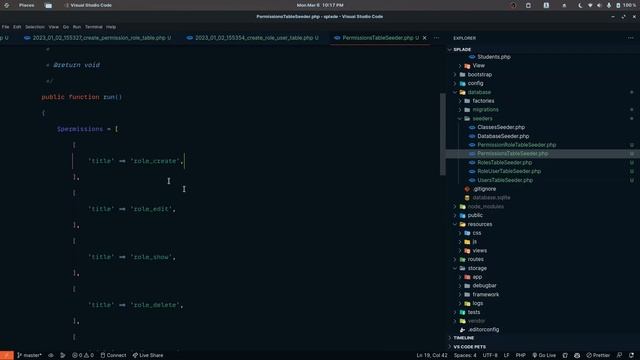This screenshot has height=360, width=640.
Task: Expand the View folder
Action: click(460, 66)
